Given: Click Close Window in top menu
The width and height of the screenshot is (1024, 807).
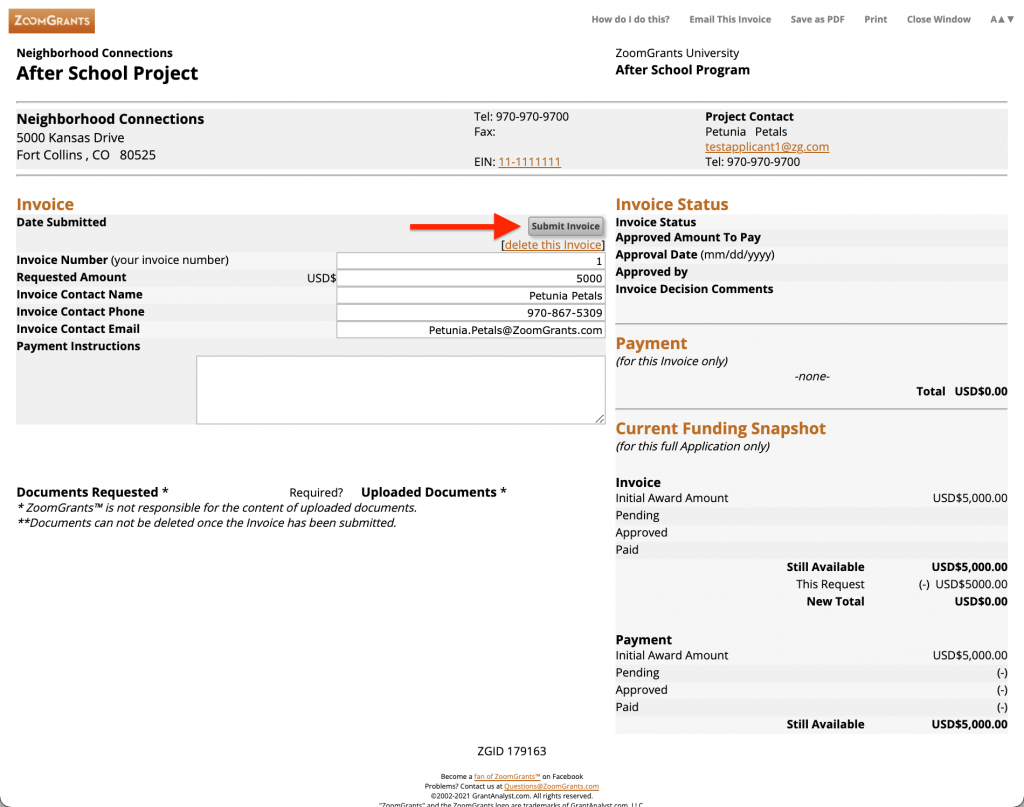Looking at the screenshot, I should point(938,20).
